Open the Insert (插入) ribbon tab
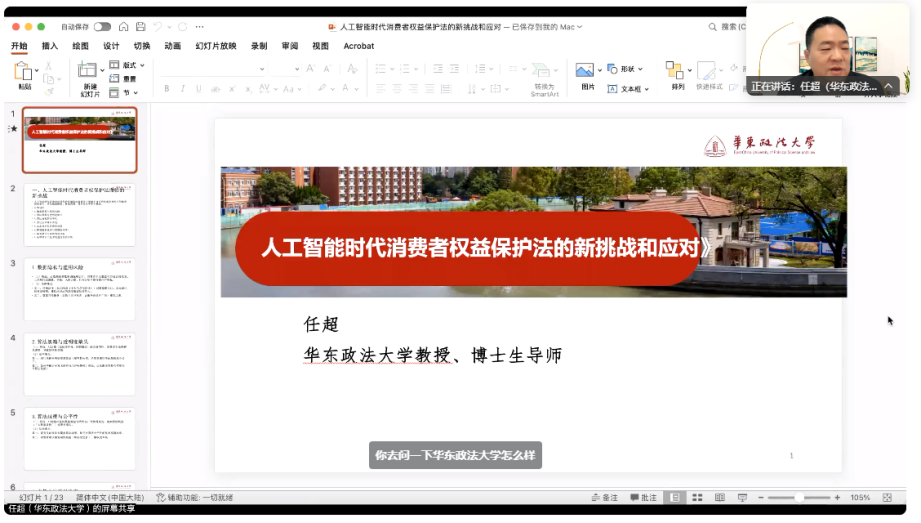Image resolution: width=921 pixels, height=523 pixels. (x=49, y=46)
